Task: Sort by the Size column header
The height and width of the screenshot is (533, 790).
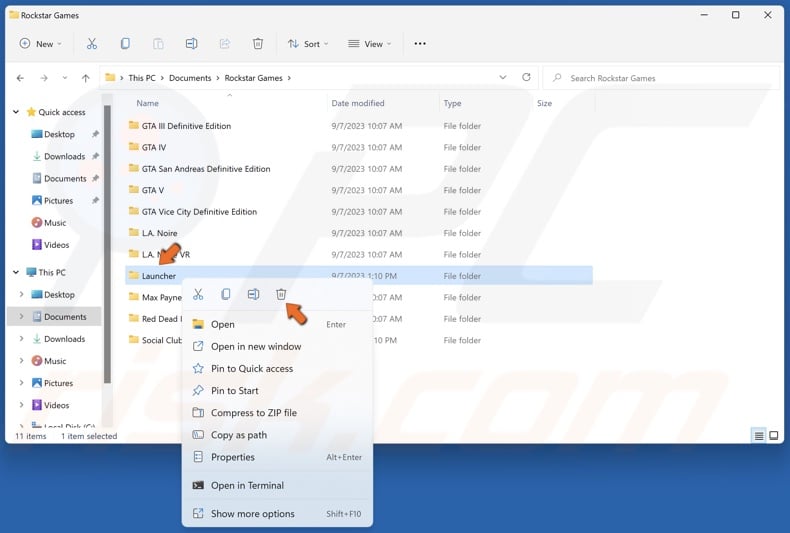Action: pyautogui.click(x=544, y=103)
